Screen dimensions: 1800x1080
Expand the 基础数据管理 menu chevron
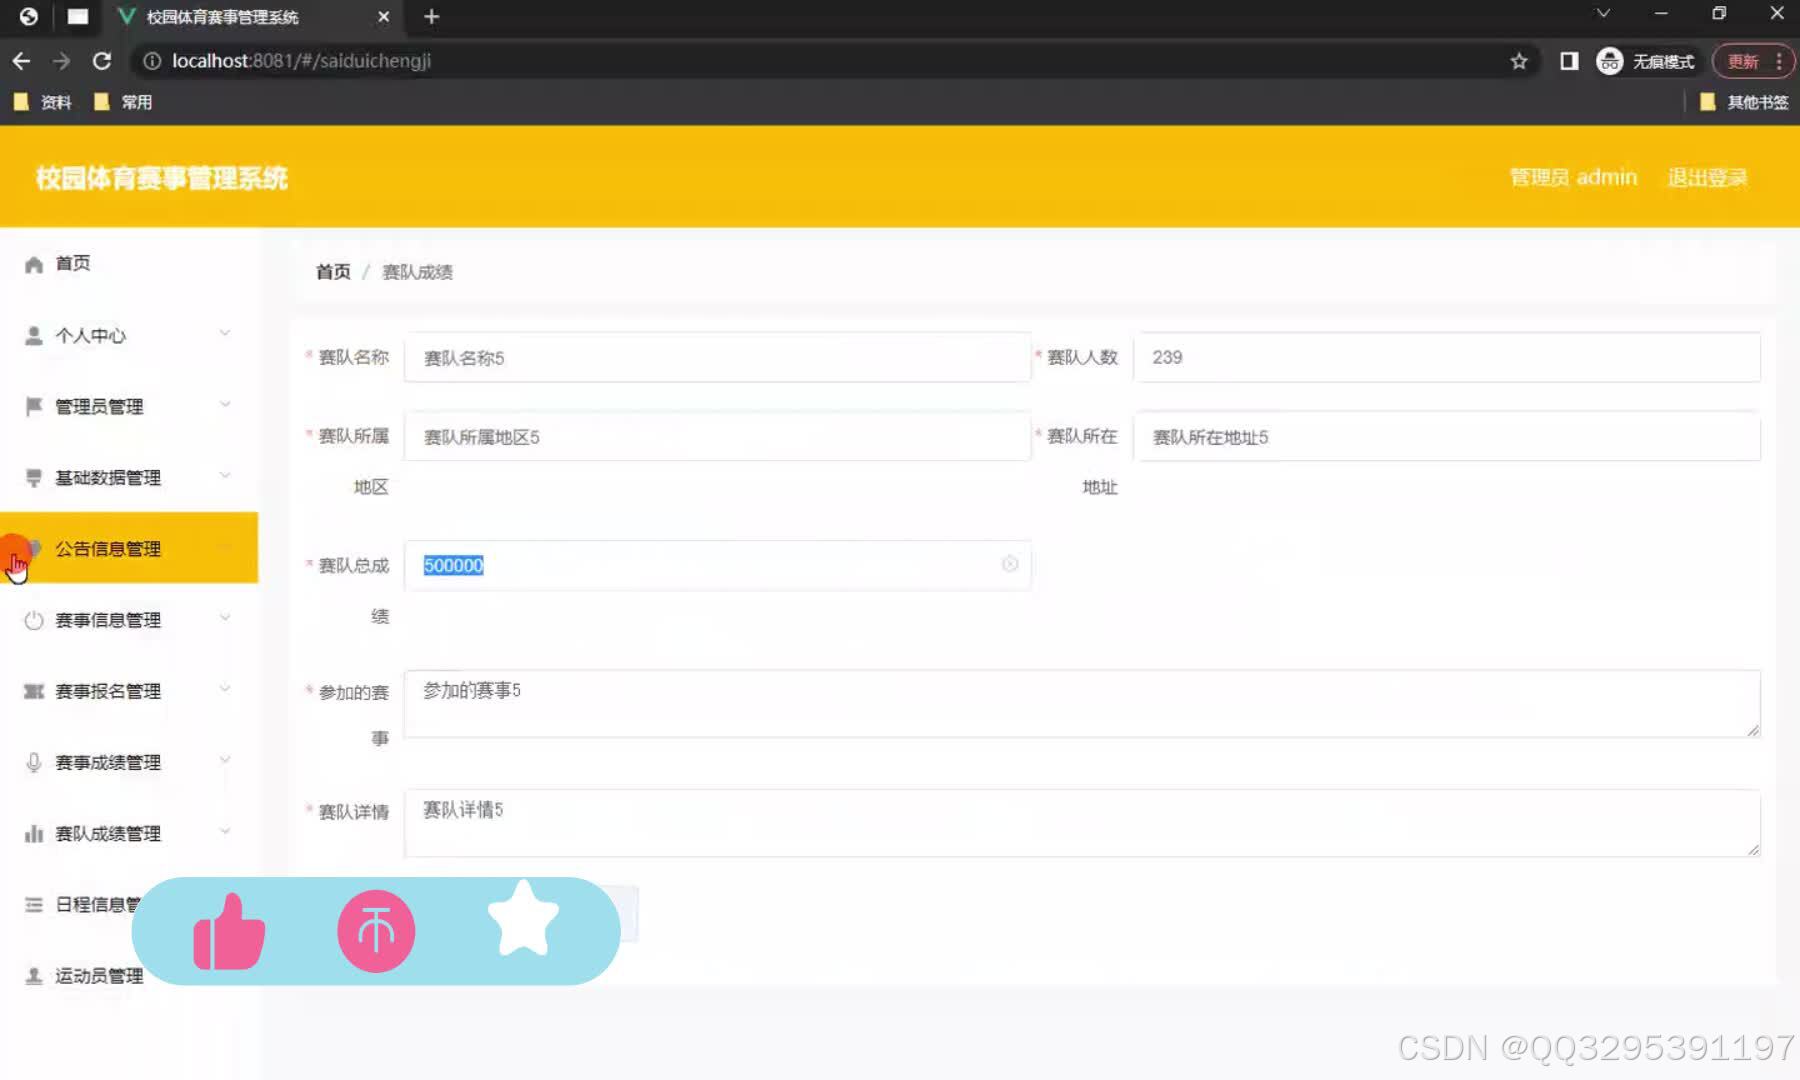coord(225,475)
